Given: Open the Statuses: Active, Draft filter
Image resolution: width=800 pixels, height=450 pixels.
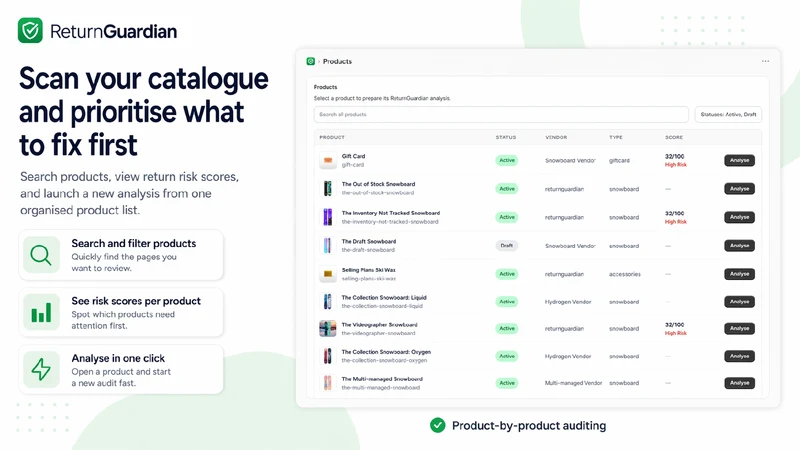Looking at the screenshot, I should click(x=728, y=114).
